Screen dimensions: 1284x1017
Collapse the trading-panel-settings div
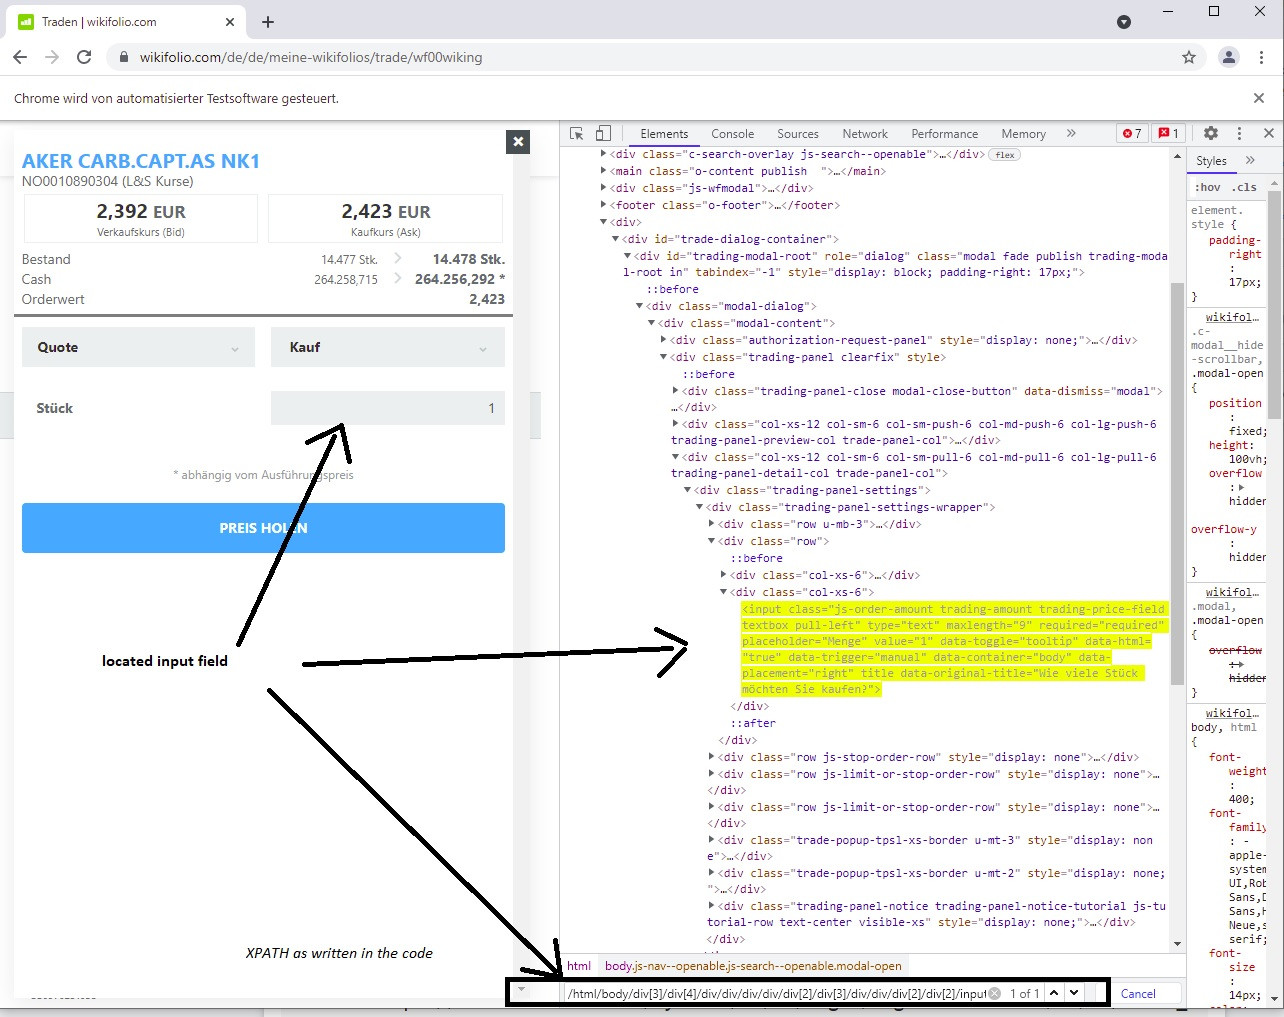[688, 490]
